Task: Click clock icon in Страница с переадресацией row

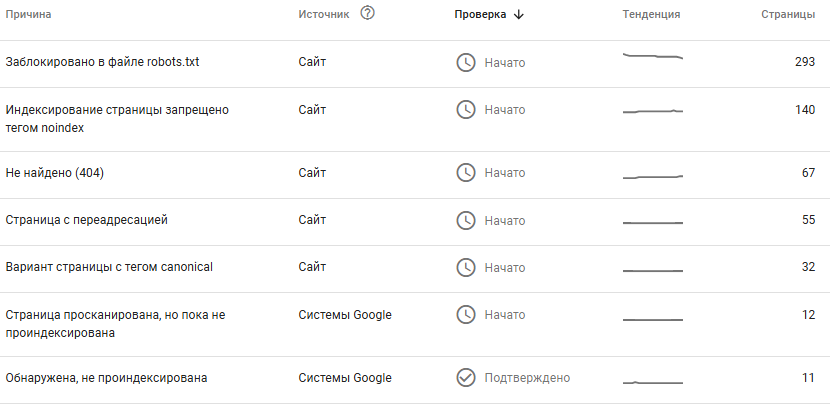Action: coord(466,220)
